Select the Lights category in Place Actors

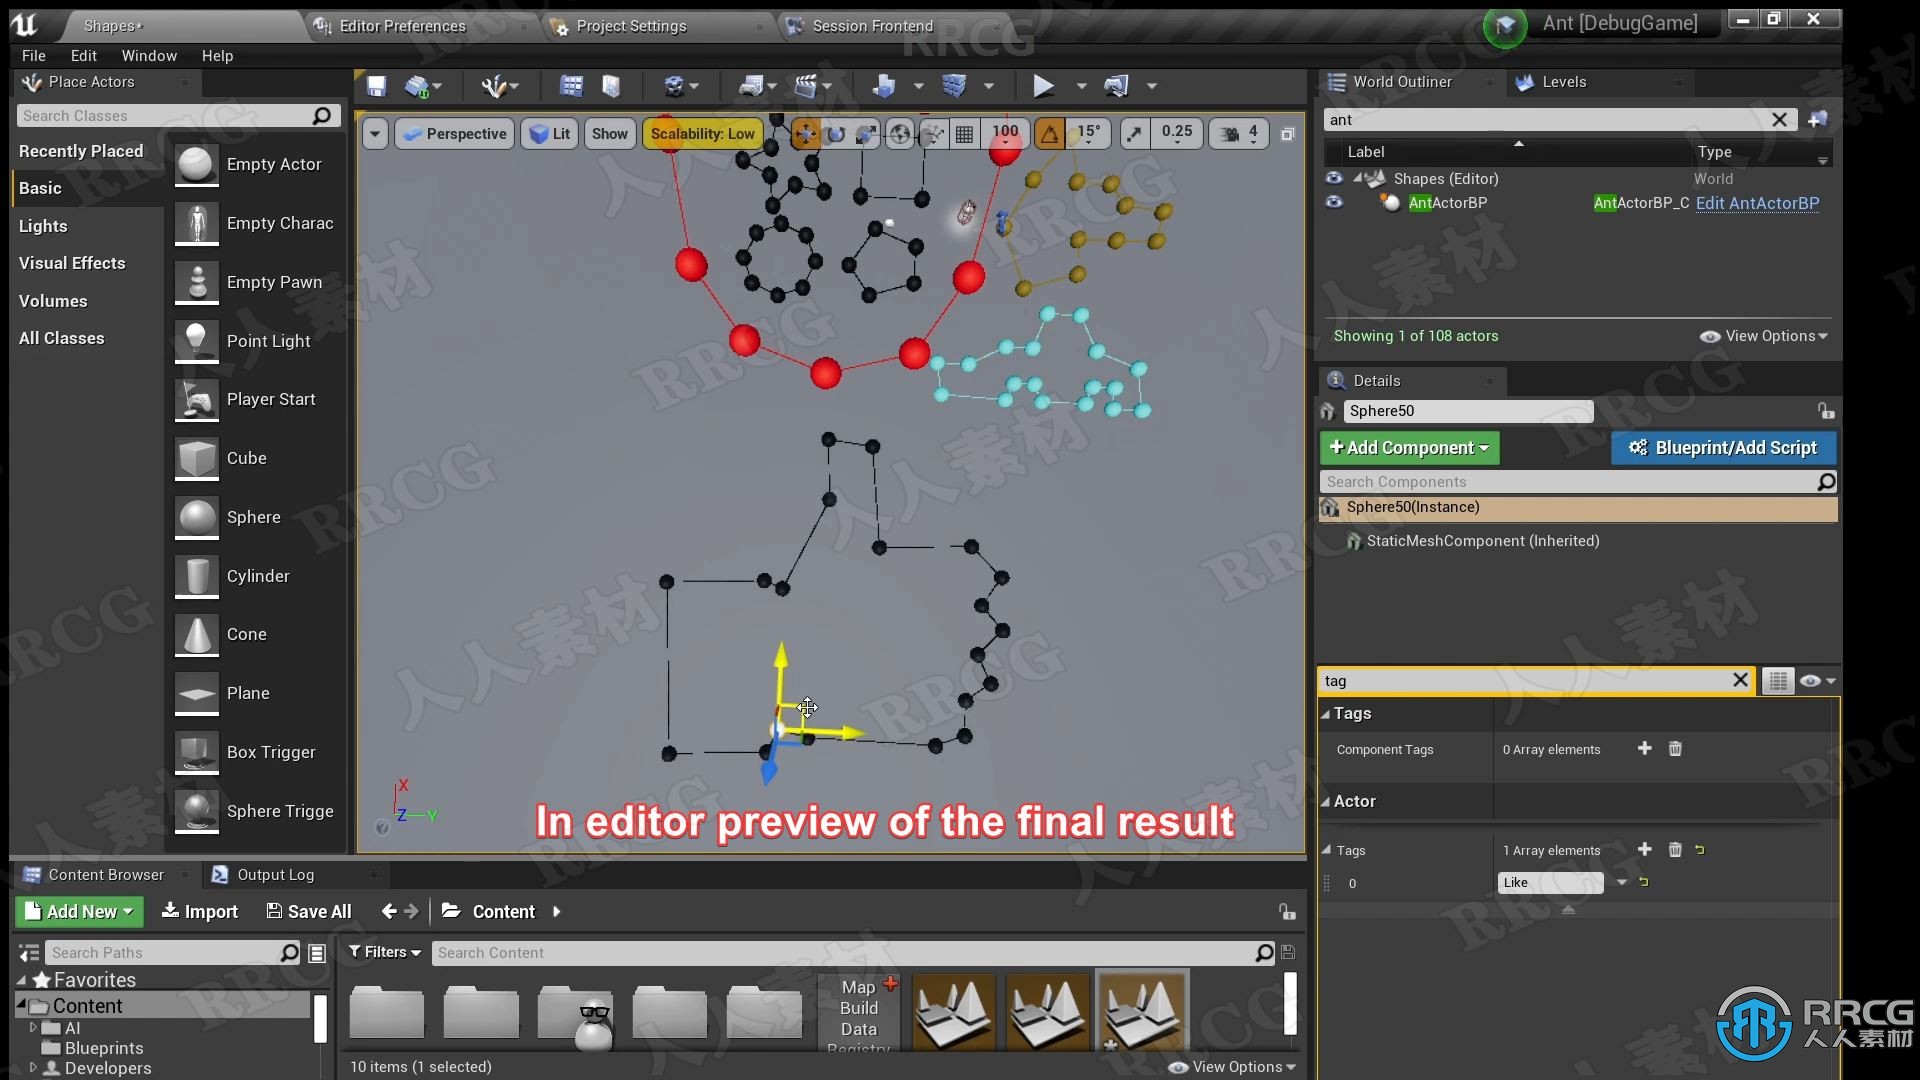[x=43, y=226]
